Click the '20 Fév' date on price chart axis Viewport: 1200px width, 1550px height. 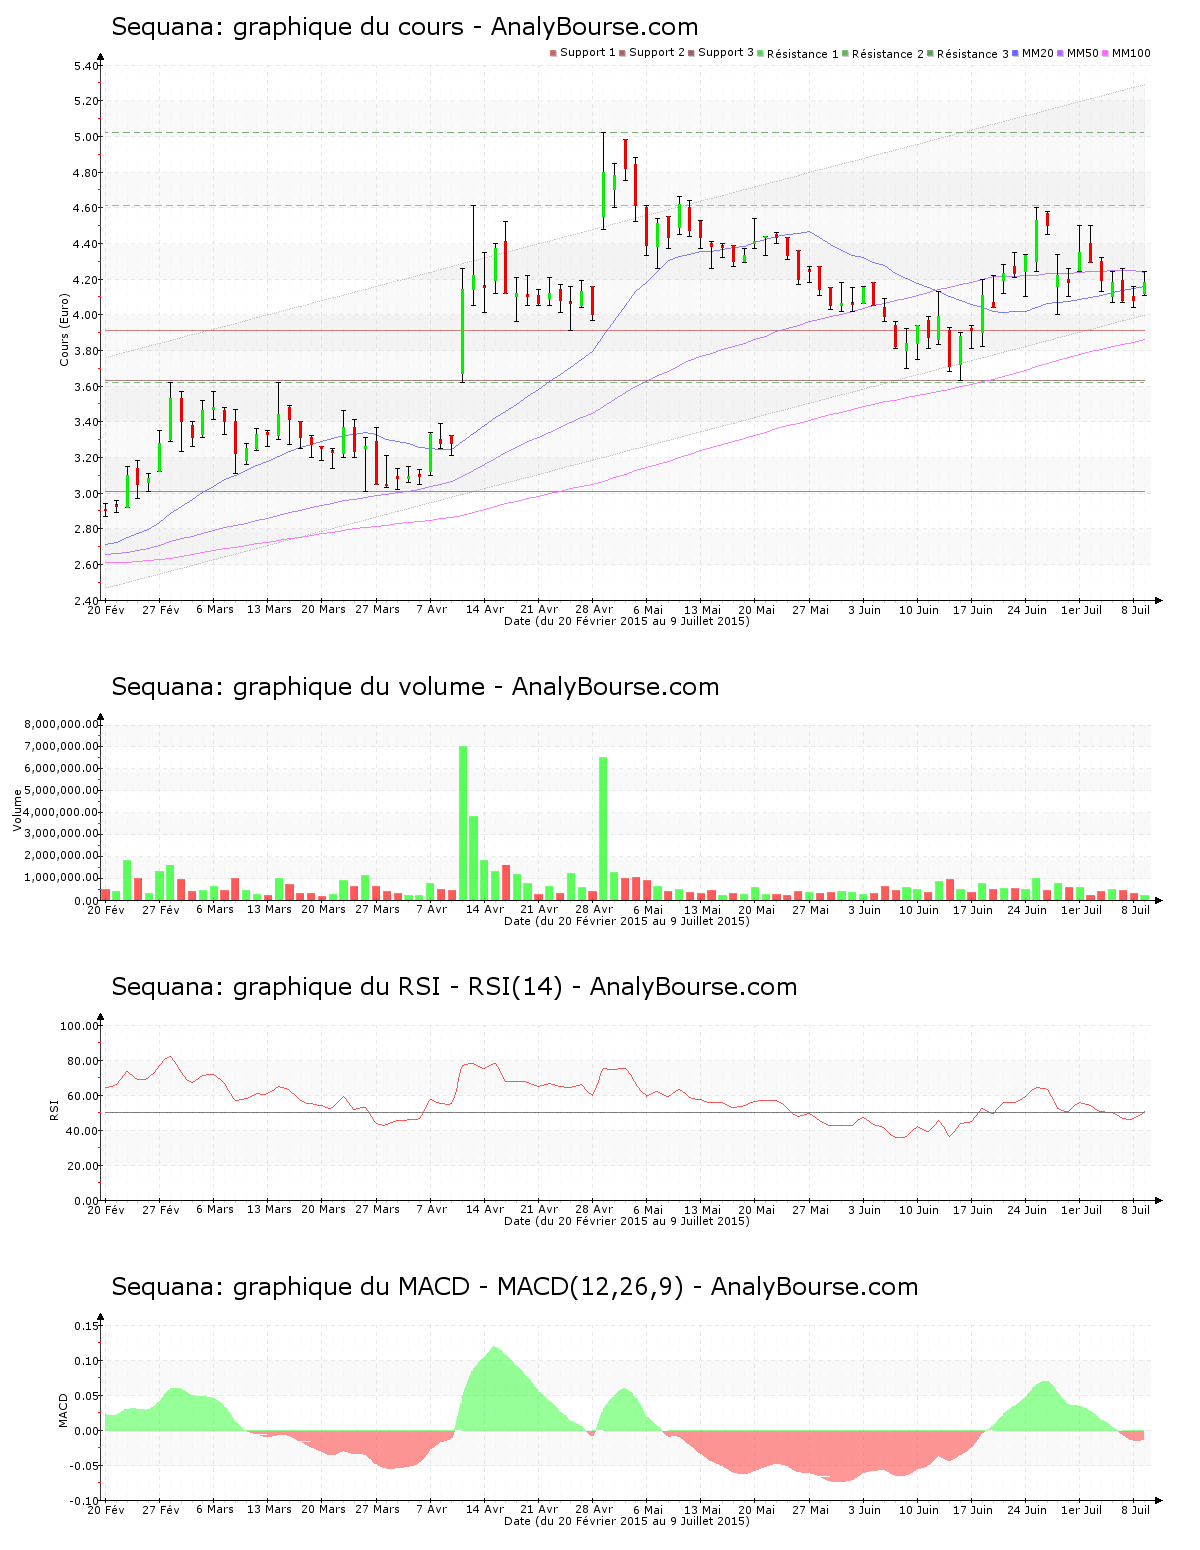pos(107,609)
